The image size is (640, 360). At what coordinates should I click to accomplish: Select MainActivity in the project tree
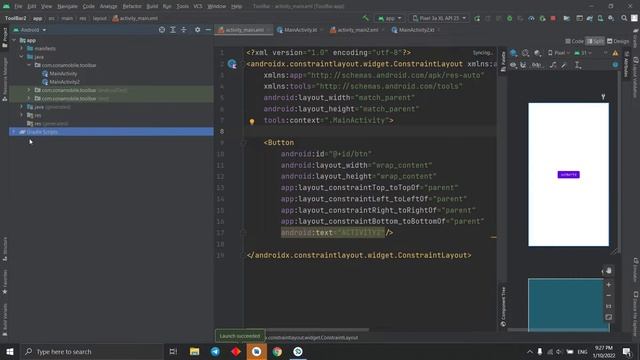point(63,74)
